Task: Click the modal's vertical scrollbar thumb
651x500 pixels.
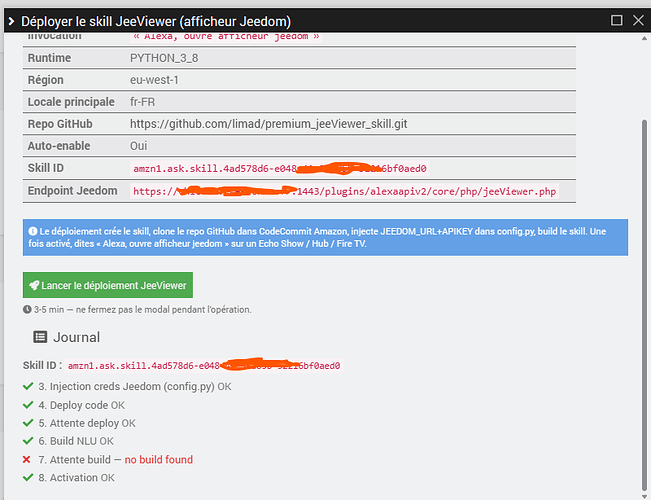Action: tap(644, 305)
